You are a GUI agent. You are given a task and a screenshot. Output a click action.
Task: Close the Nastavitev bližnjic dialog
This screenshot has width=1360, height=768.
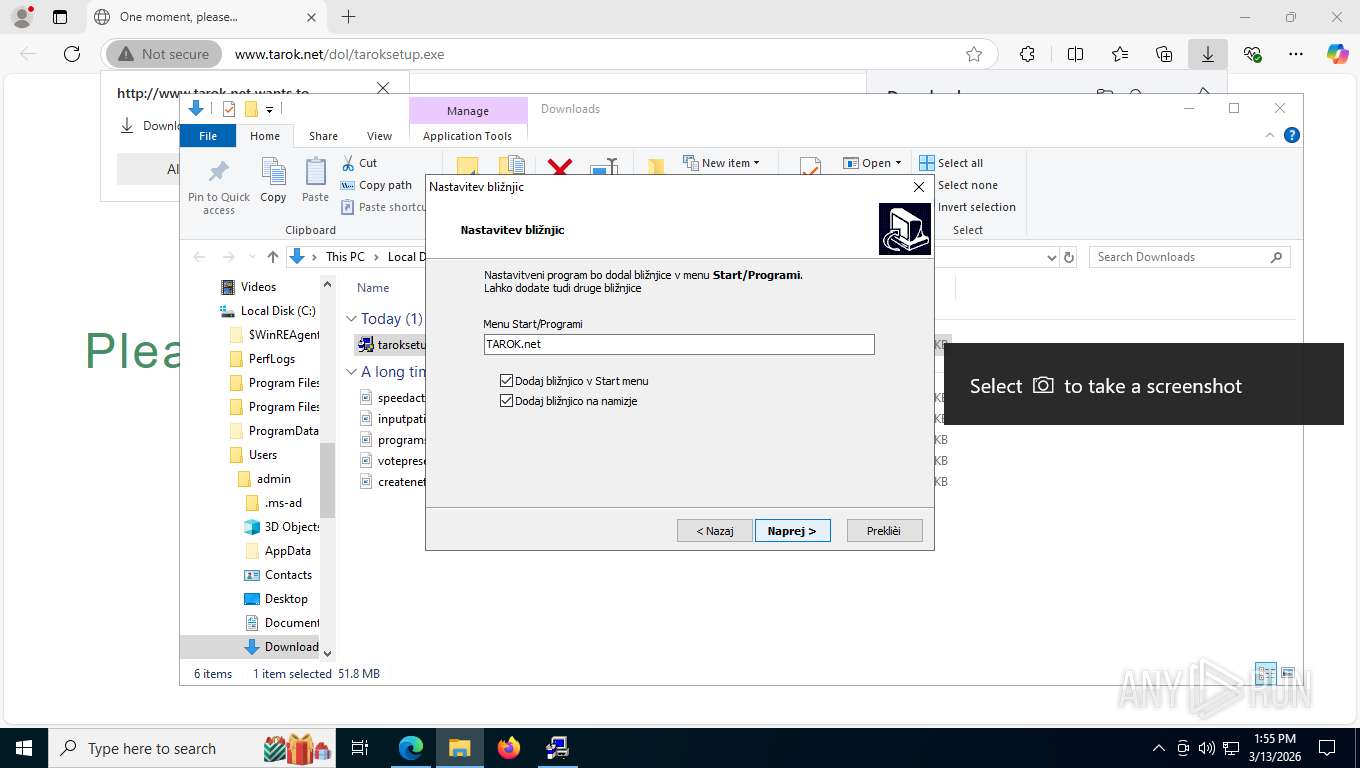pyautogui.click(x=919, y=187)
